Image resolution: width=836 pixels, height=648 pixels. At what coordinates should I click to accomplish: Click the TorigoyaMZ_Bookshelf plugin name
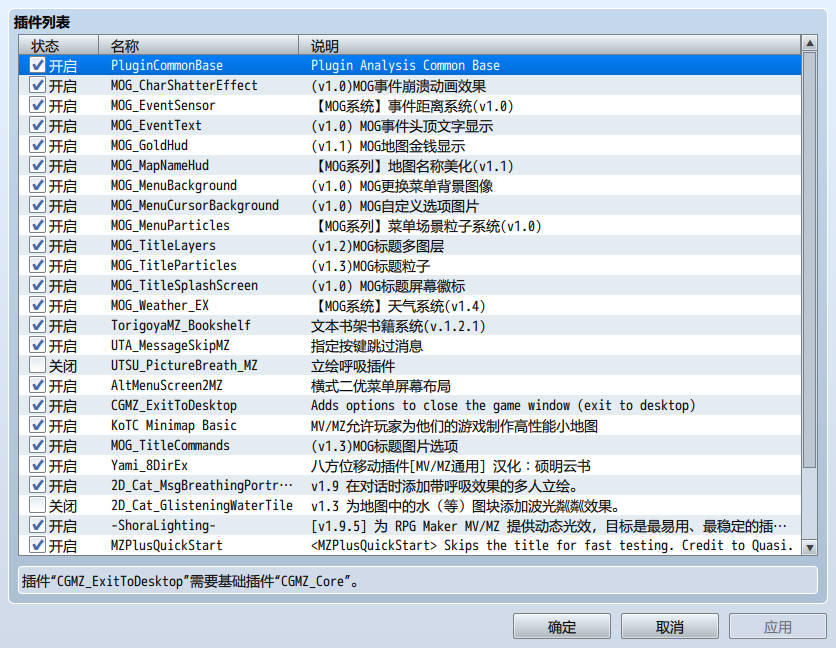click(181, 325)
